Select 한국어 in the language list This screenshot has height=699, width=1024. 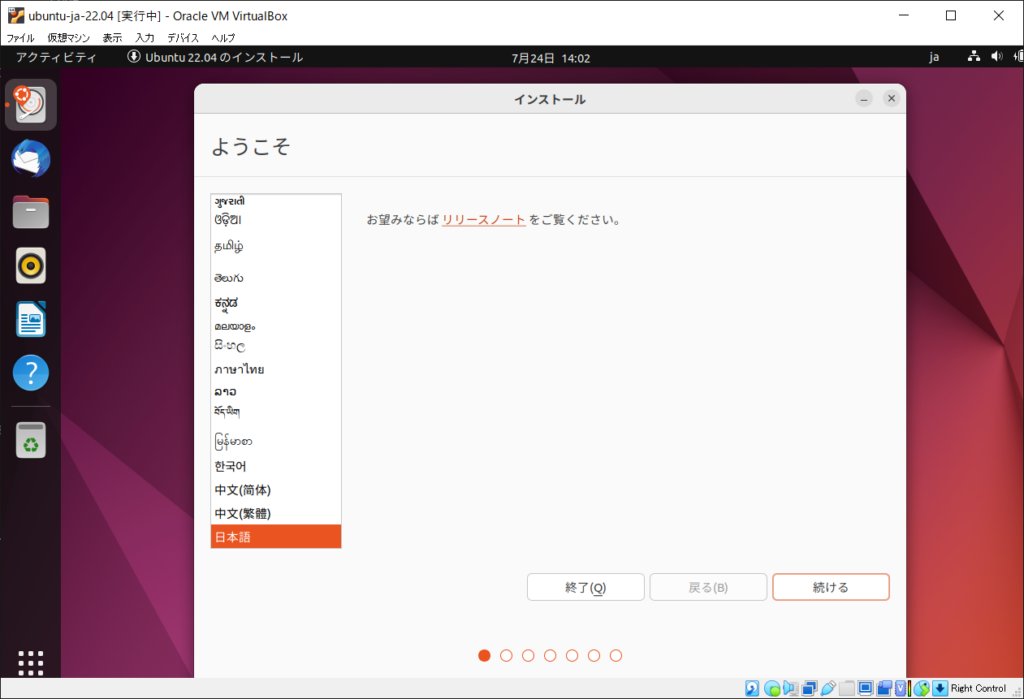276,466
